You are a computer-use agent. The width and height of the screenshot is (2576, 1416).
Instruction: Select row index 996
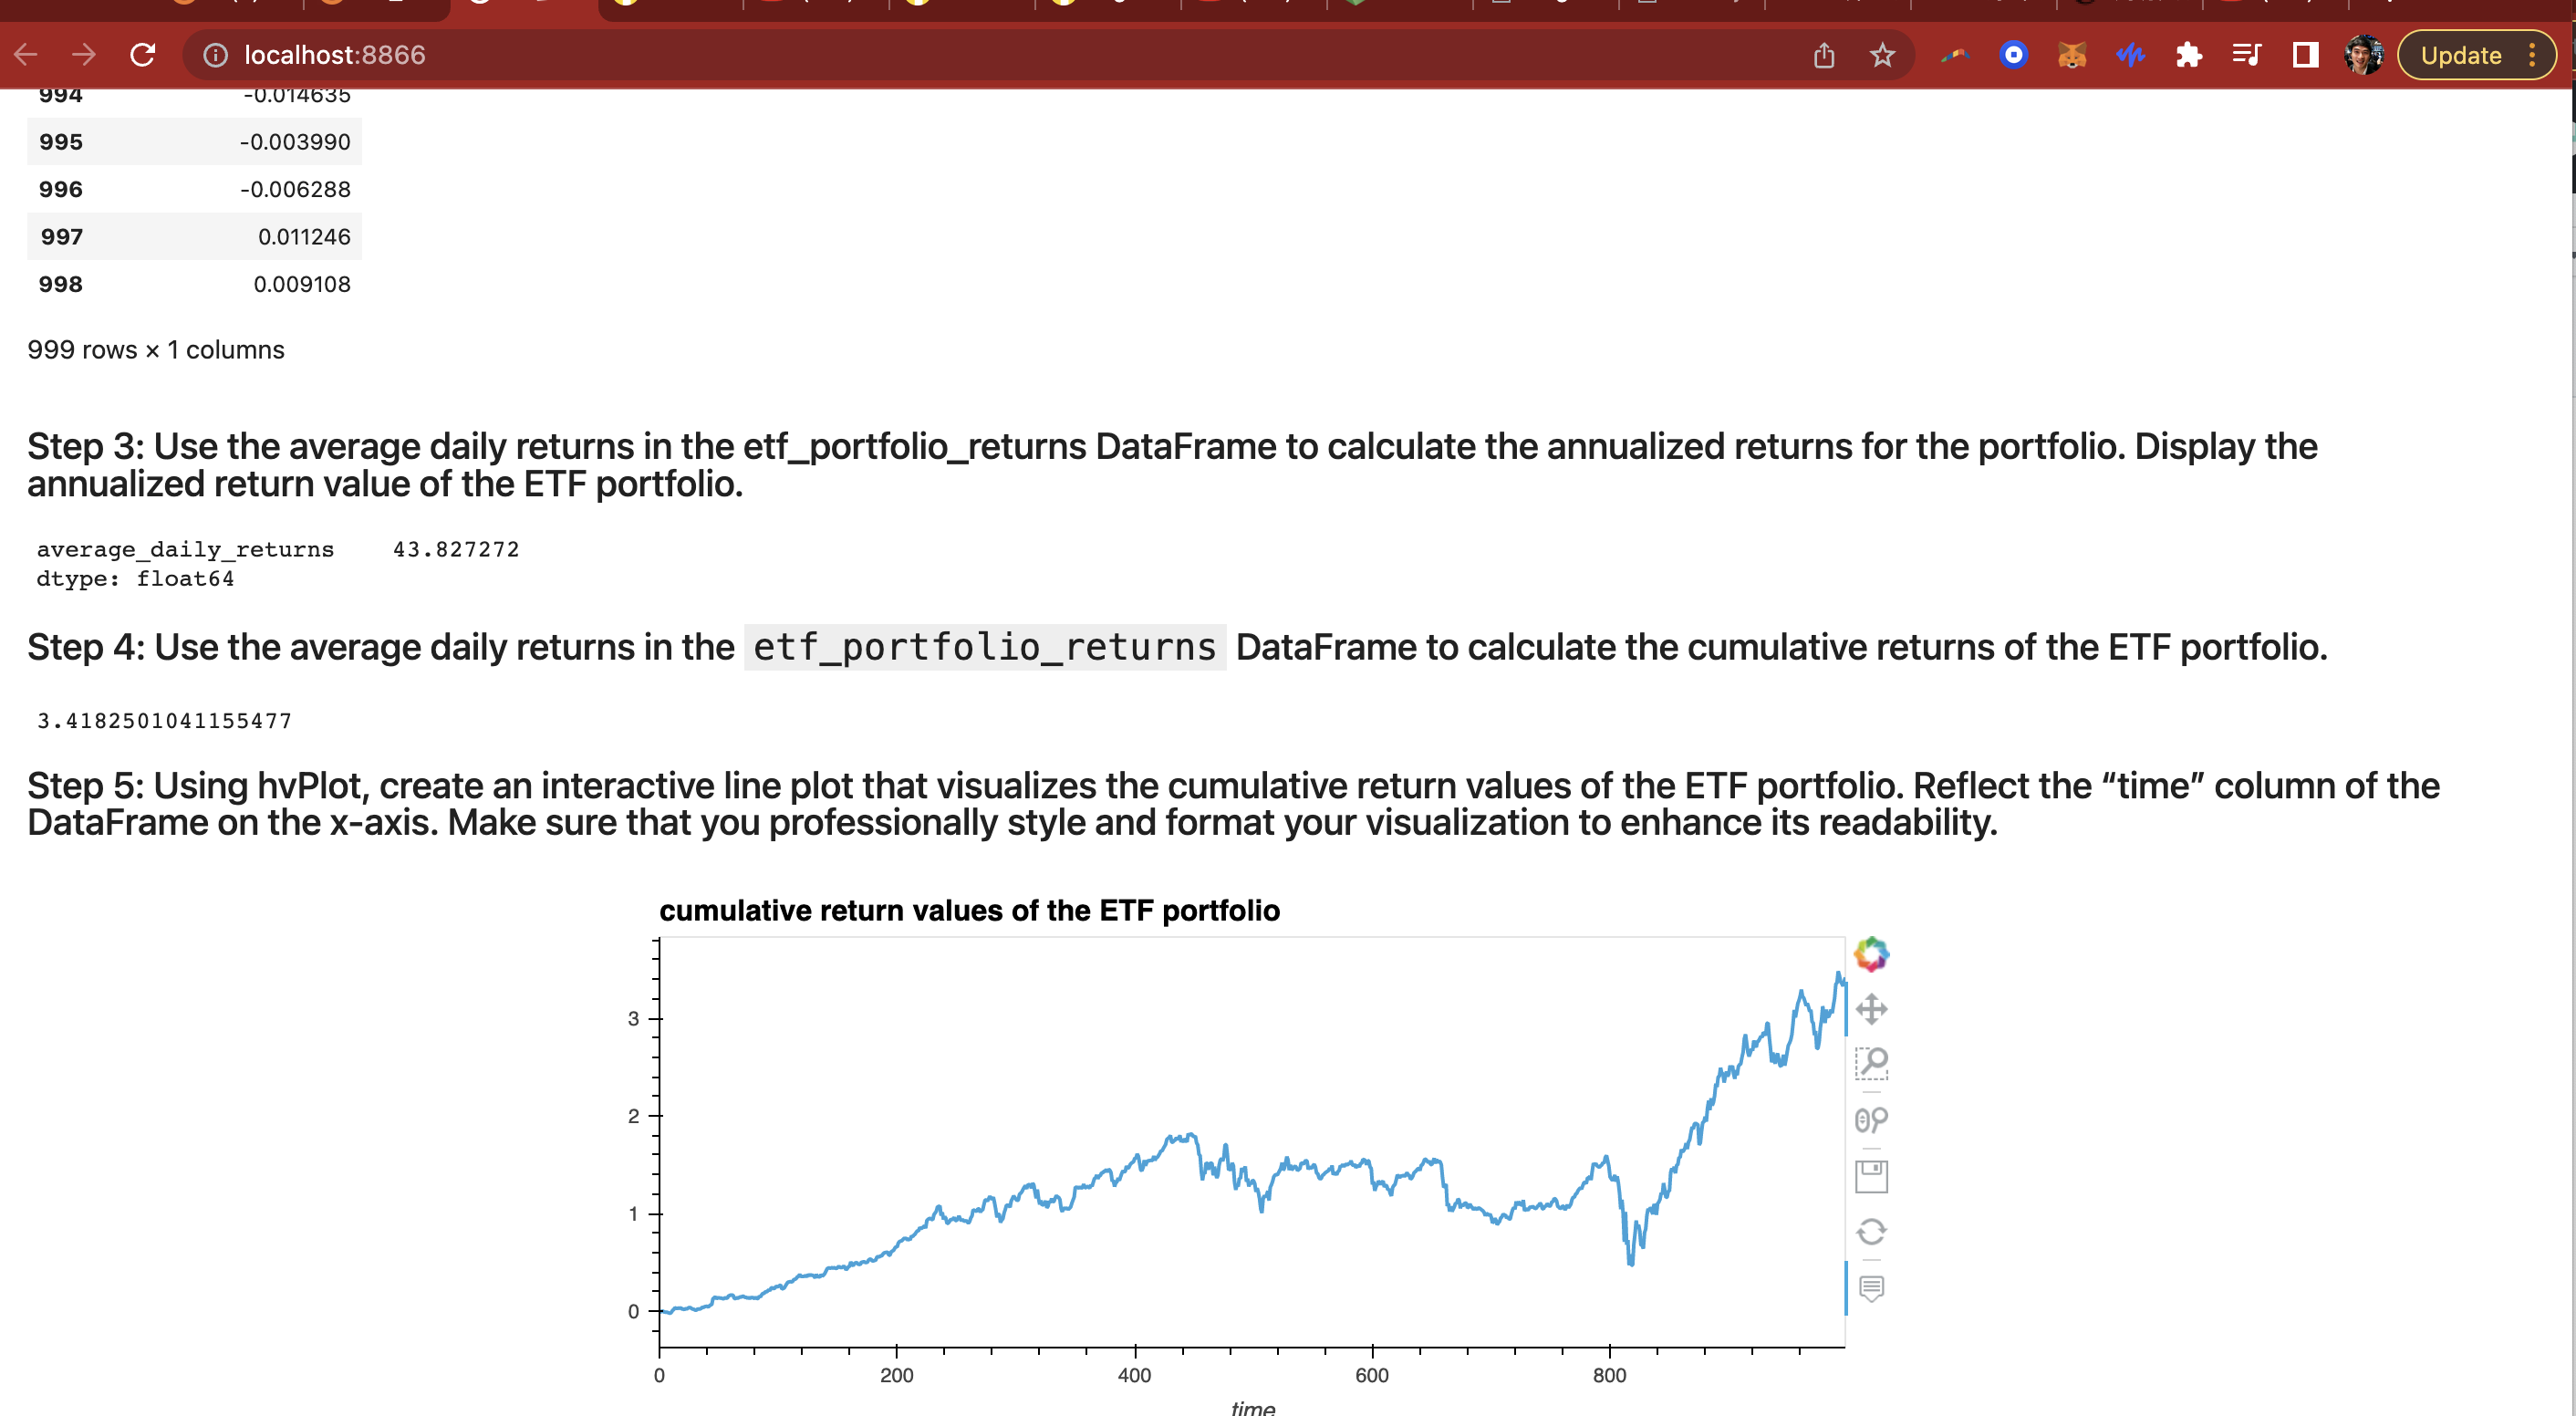coord(61,189)
